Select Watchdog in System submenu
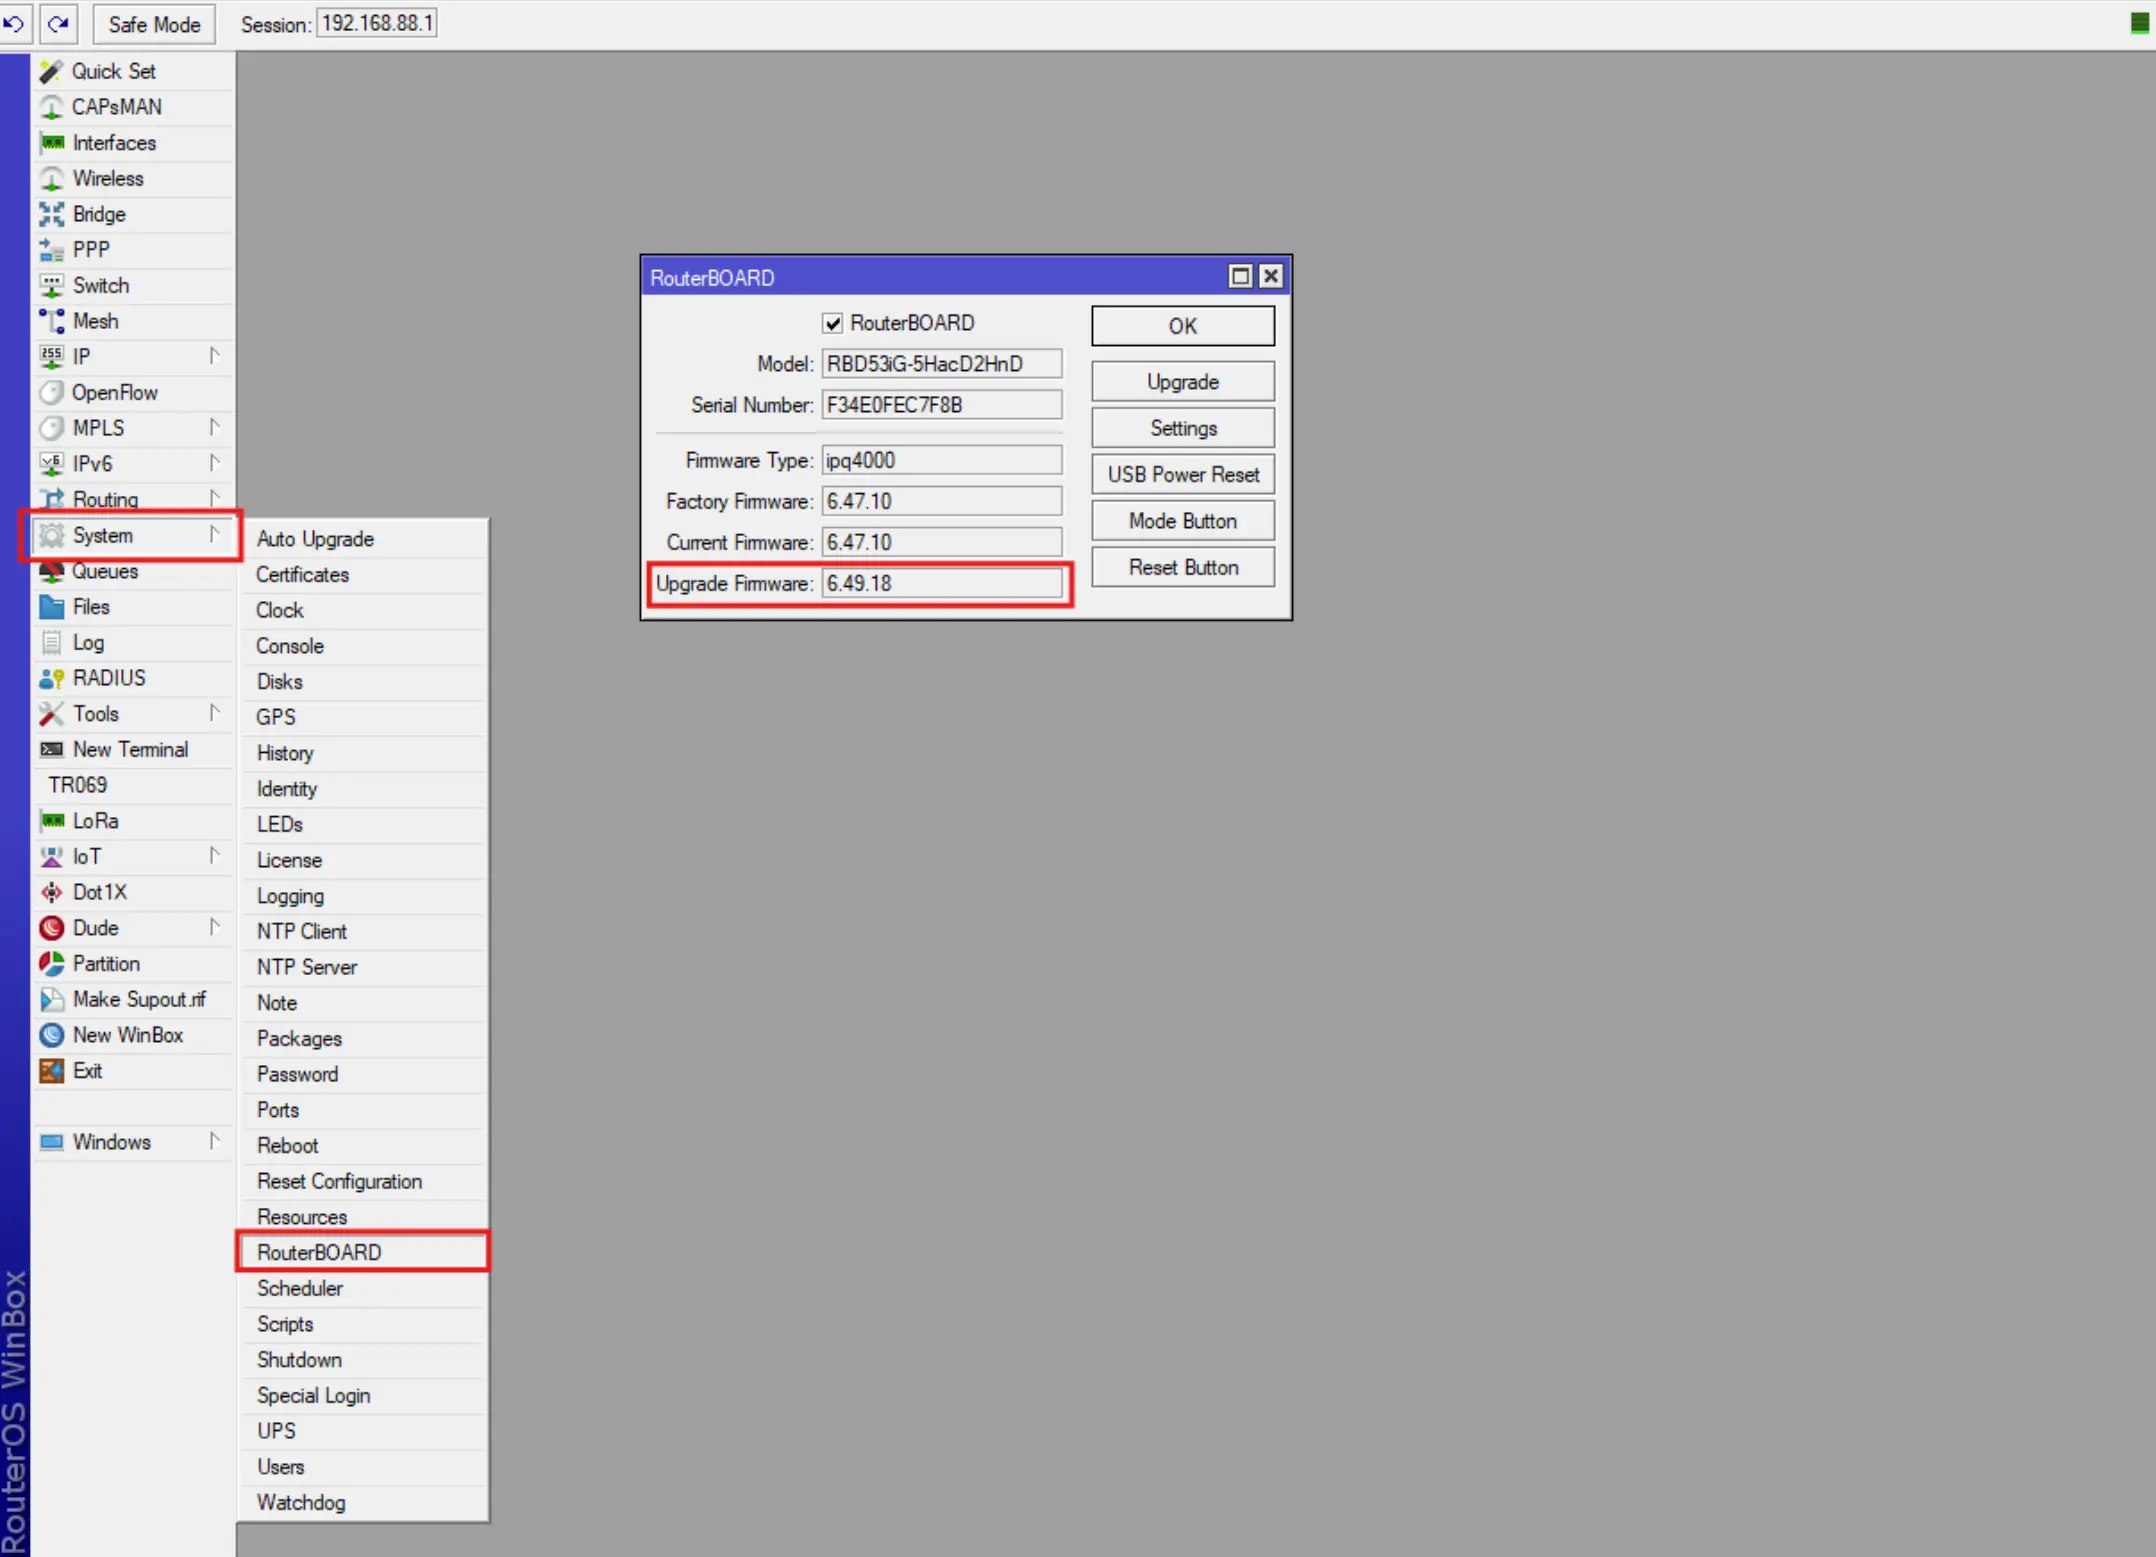This screenshot has width=2156, height=1557. point(363,1502)
